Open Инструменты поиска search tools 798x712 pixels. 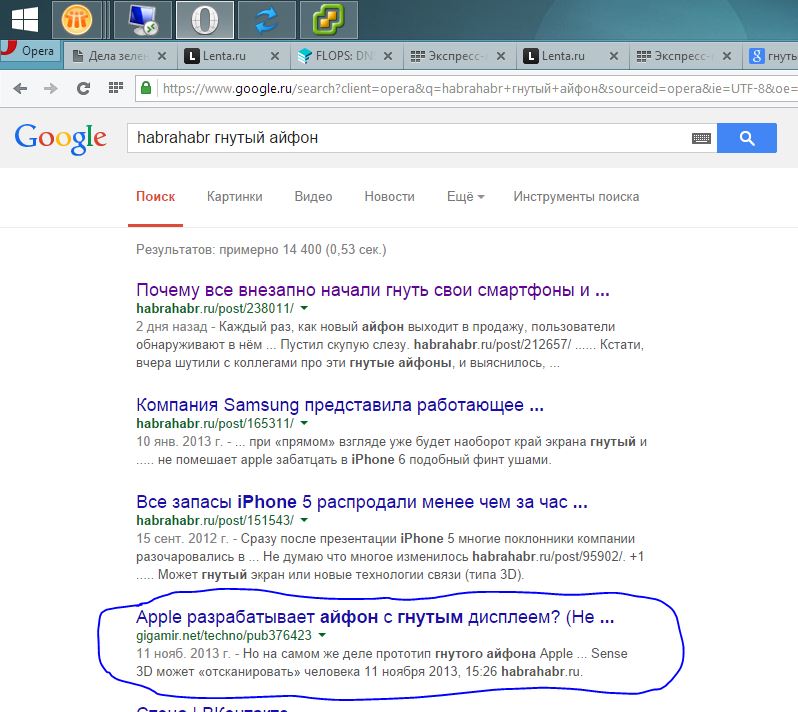(576, 196)
